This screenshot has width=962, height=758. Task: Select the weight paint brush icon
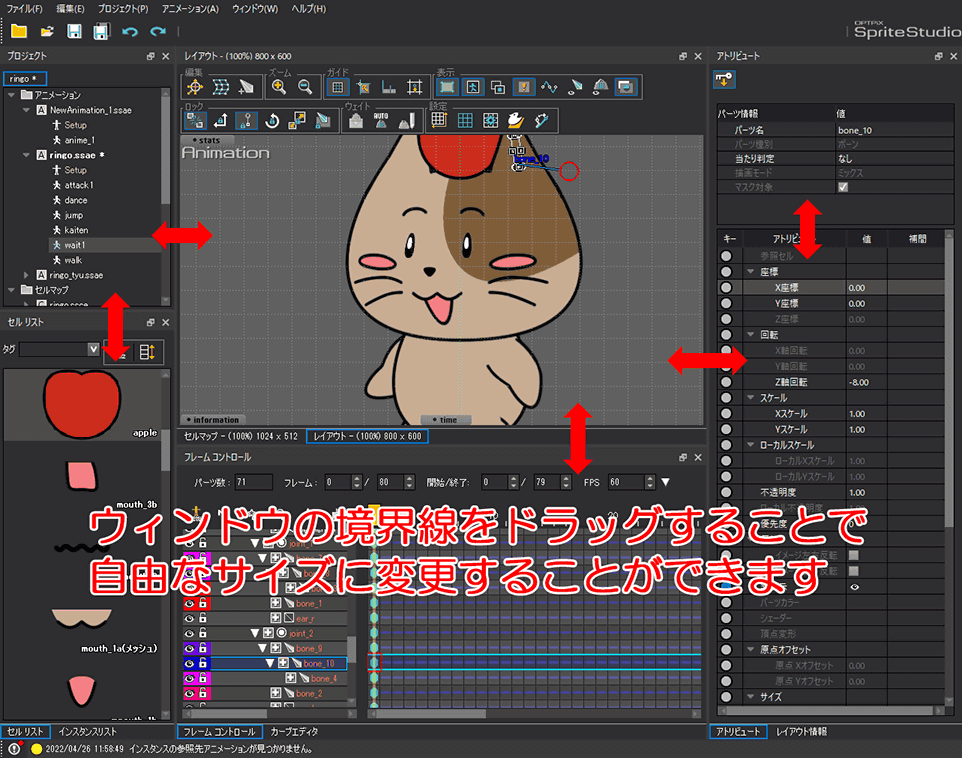click(407, 120)
